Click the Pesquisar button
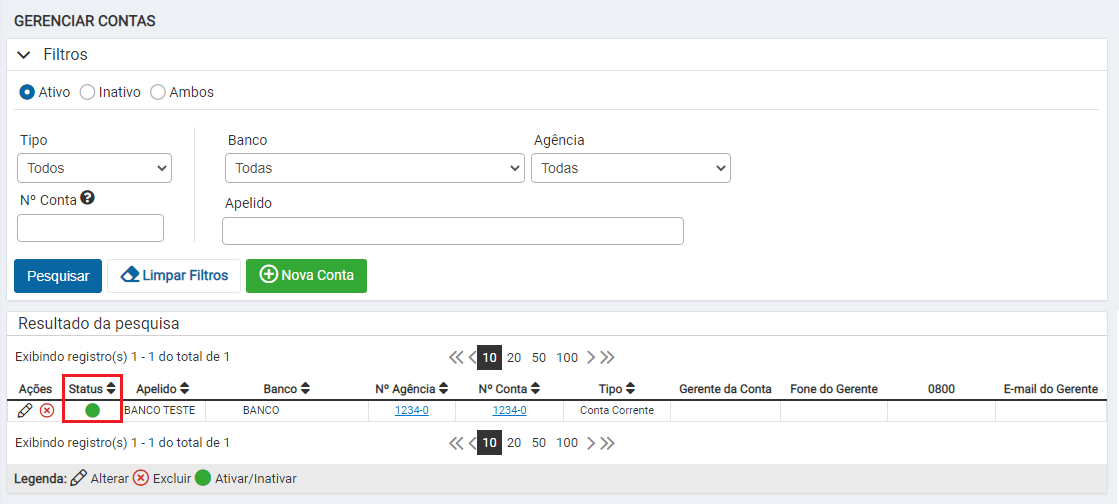The image size is (1119, 504). [58, 276]
